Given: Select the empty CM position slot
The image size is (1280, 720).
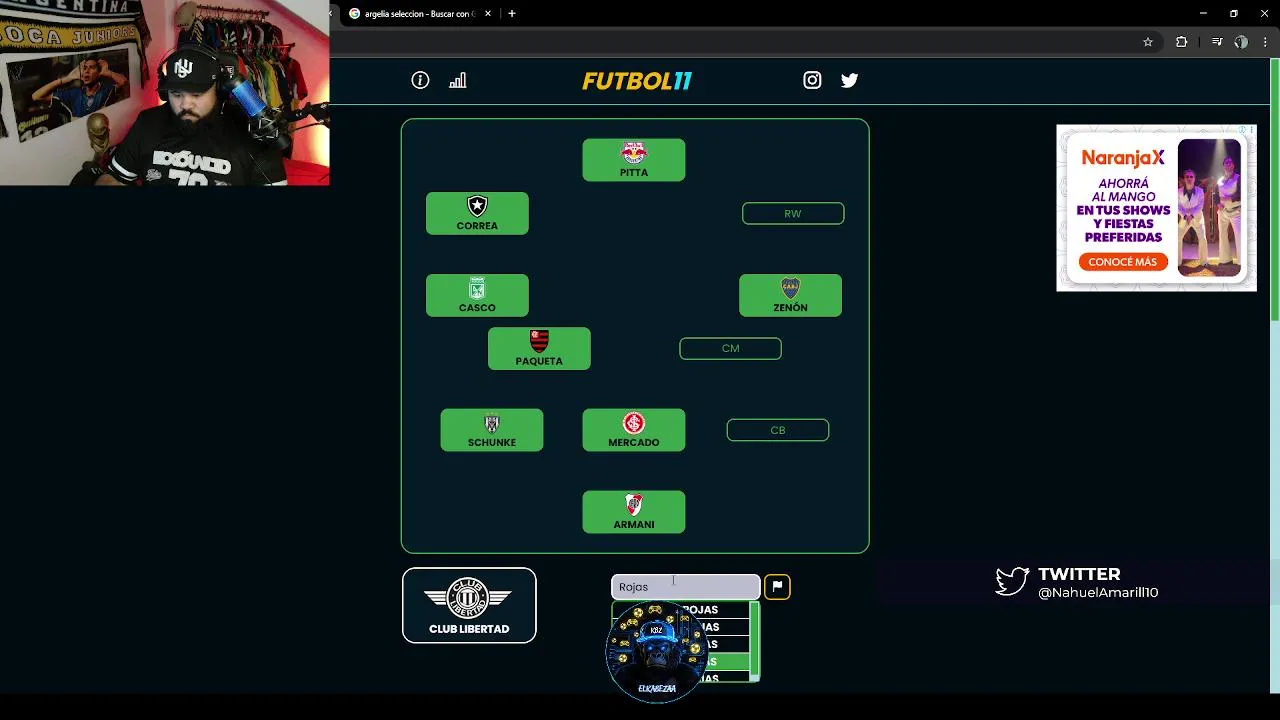Looking at the screenshot, I should click(730, 348).
